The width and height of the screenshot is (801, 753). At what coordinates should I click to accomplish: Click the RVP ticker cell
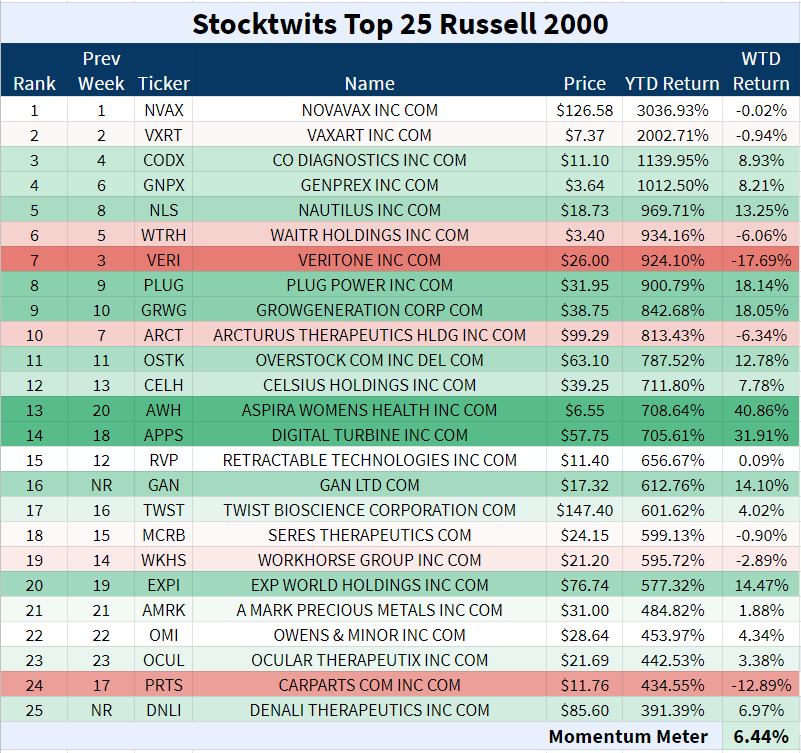163,460
